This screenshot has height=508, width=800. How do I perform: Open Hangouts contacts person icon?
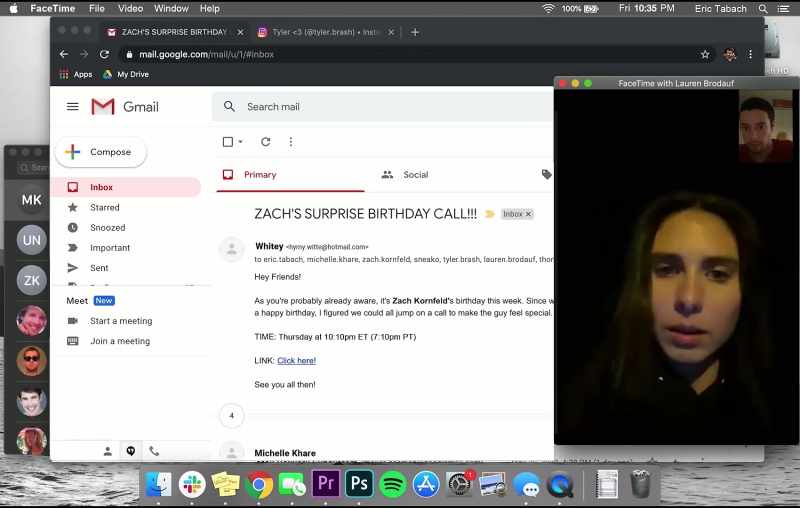coord(108,451)
